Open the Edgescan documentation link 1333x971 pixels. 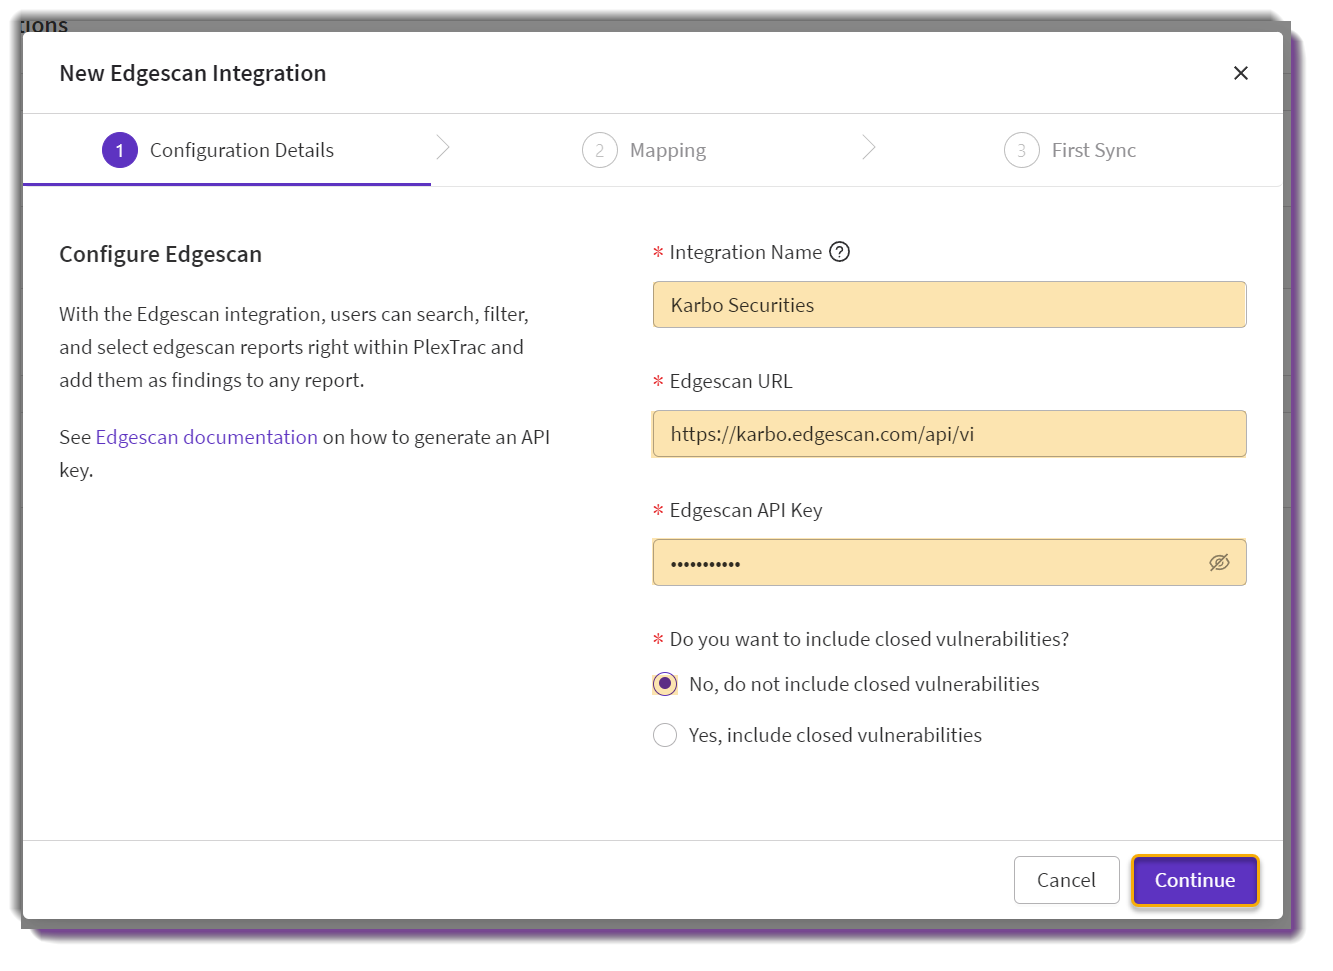tap(207, 437)
